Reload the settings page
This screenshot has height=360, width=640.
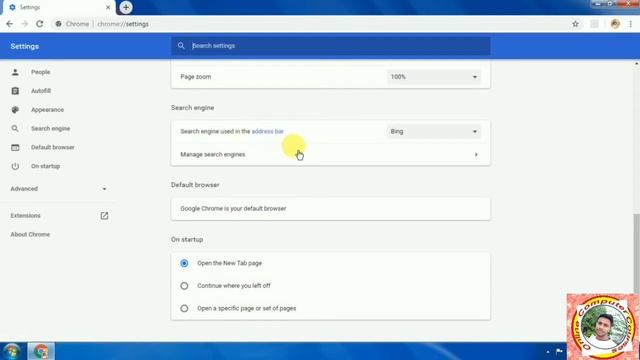[40, 24]
